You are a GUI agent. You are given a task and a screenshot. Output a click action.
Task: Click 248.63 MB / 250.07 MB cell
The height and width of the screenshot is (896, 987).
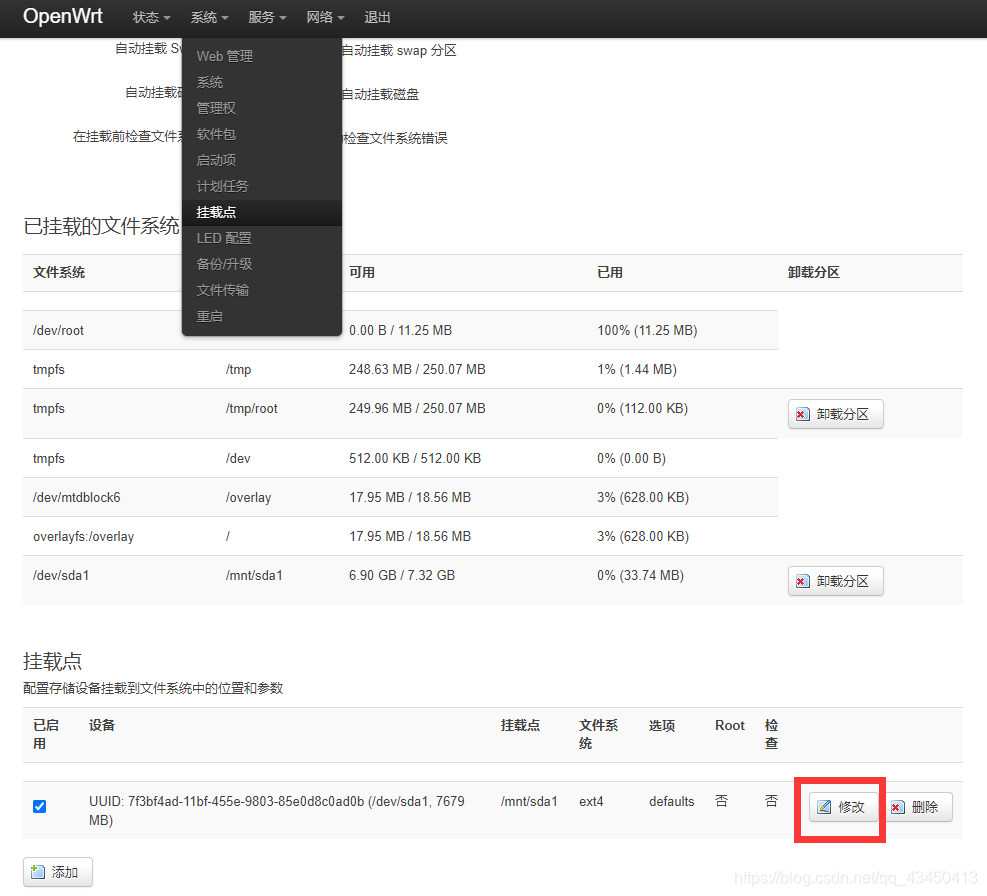[x=417, y=370]
